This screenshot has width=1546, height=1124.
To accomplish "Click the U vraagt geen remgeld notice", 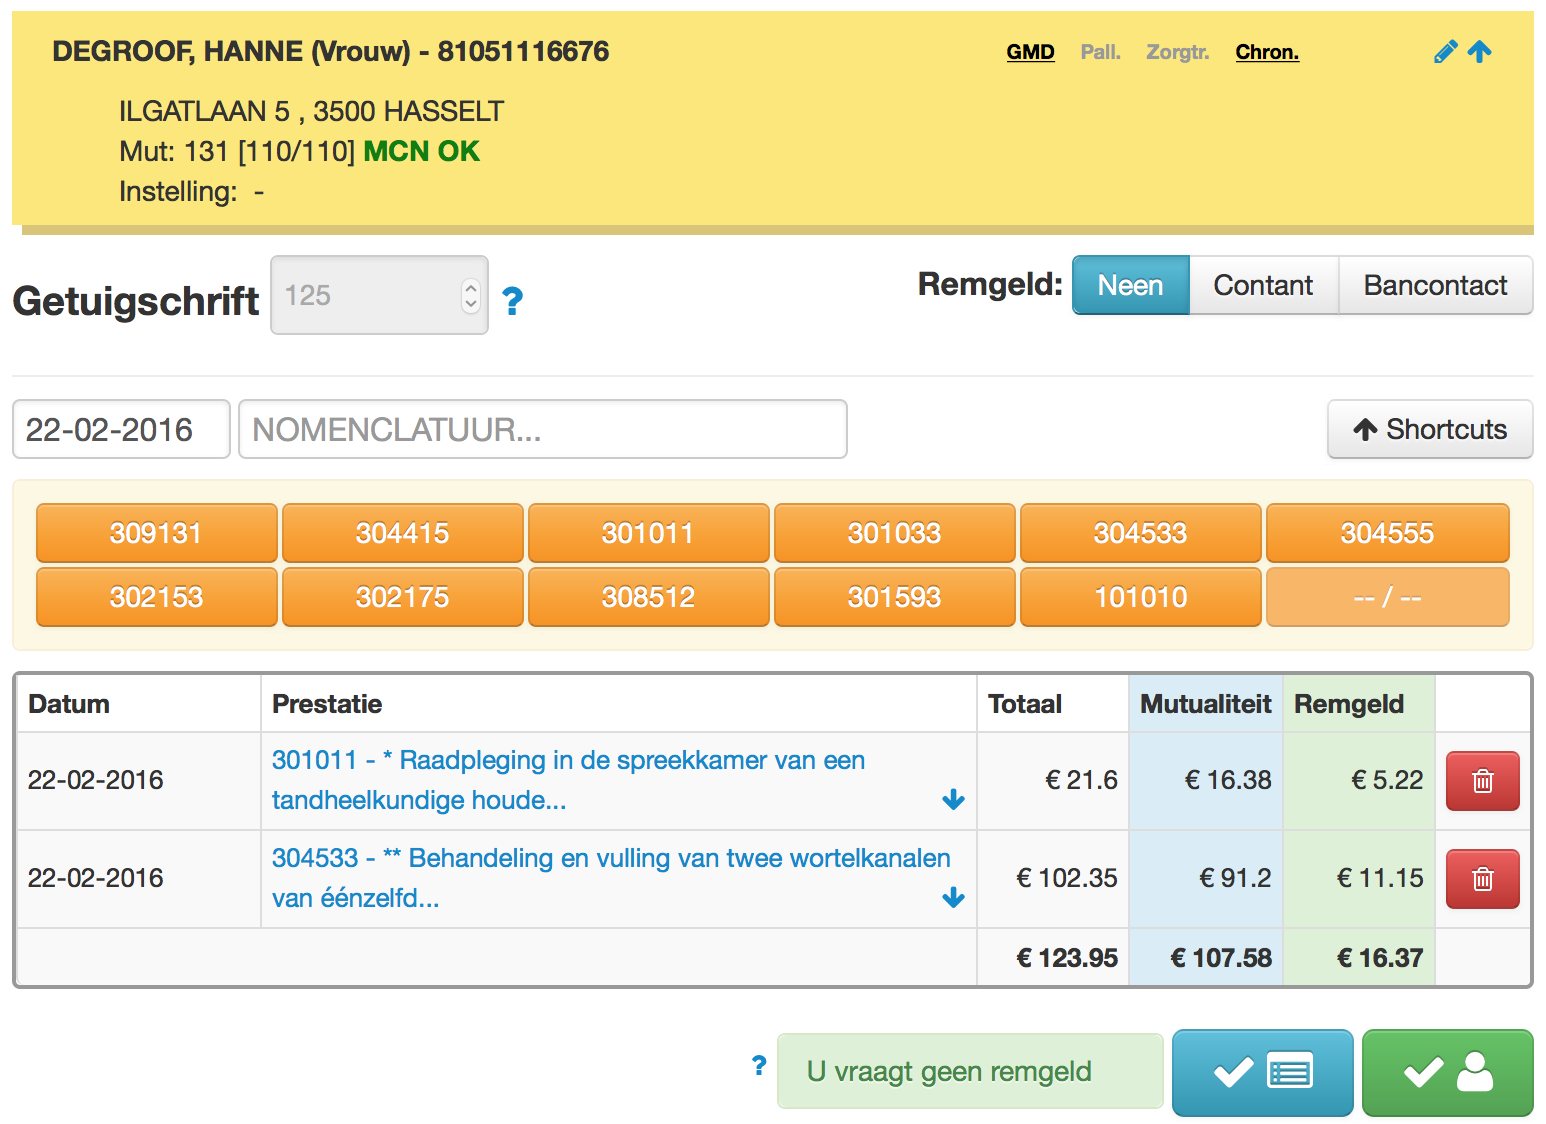I will [x=970, y=1071].
